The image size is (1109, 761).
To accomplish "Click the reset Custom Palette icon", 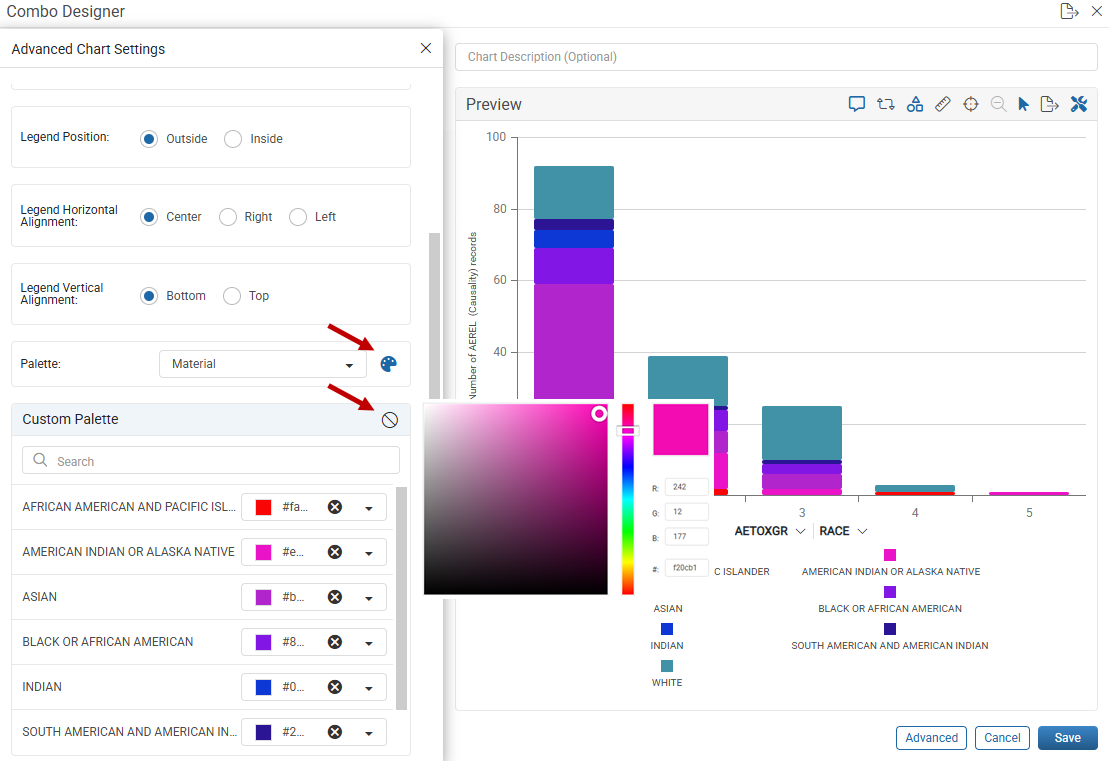I will click(390, 420).
